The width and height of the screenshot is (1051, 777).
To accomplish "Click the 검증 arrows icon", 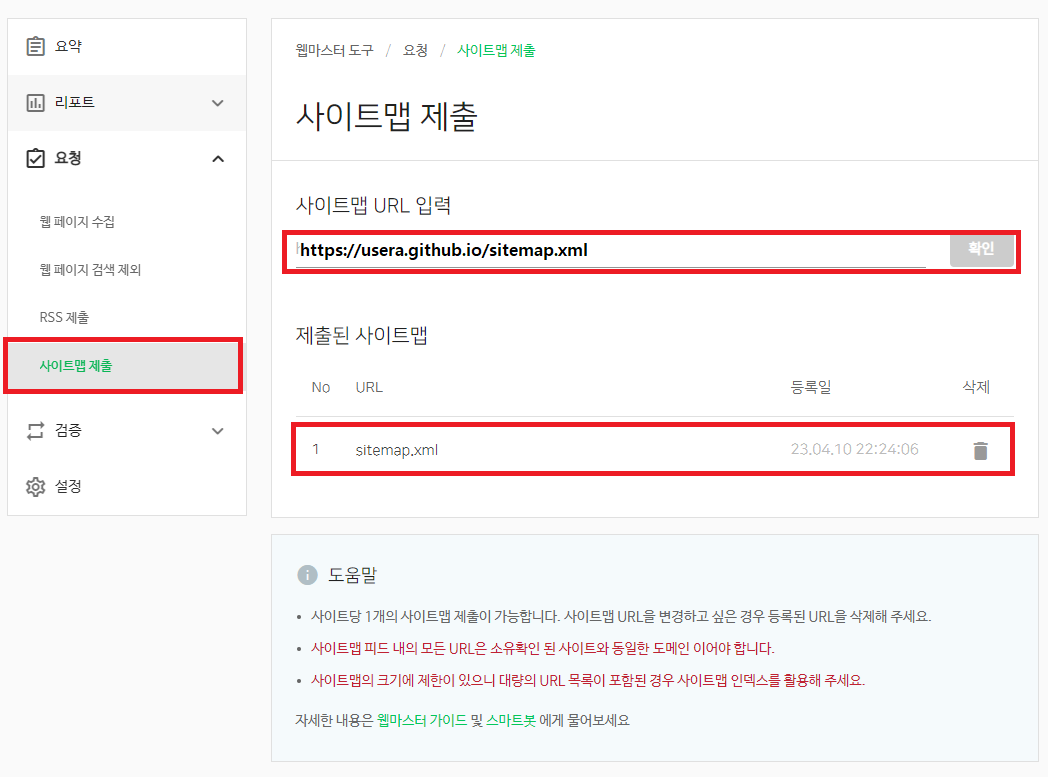I will click(x=36, y=430).
